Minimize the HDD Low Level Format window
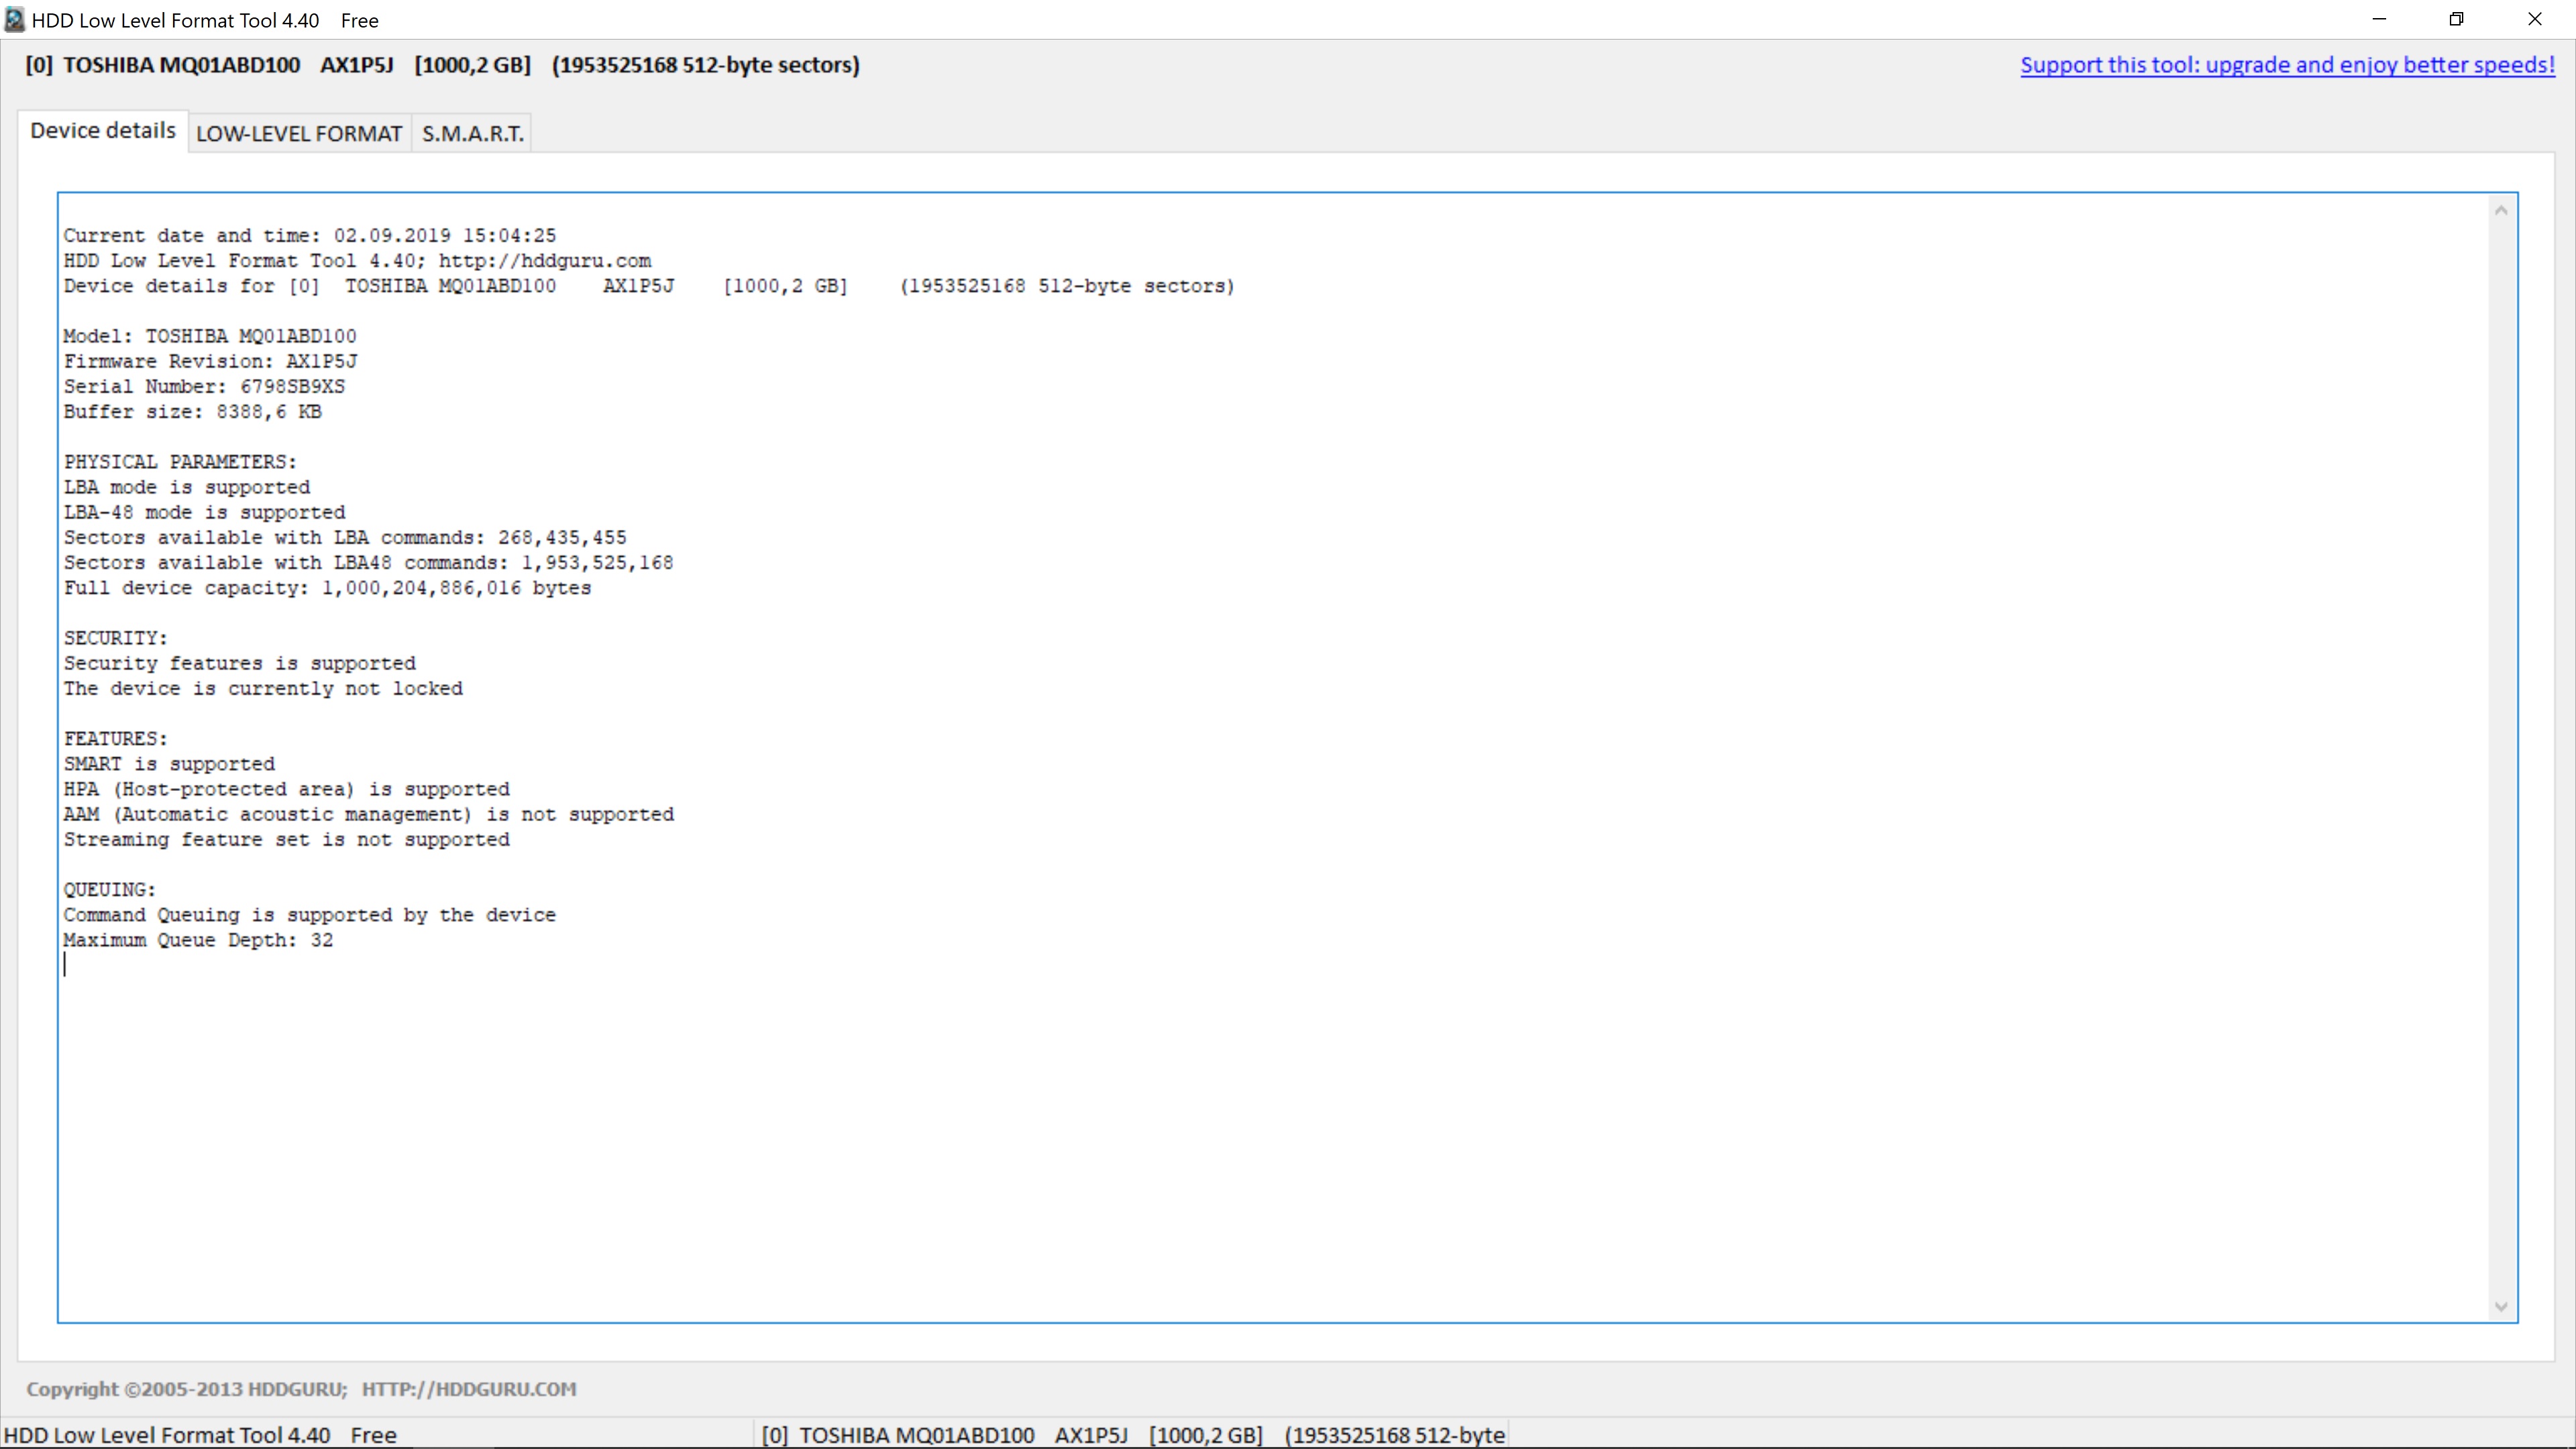2576x1449 pixels. [2379, 20]
